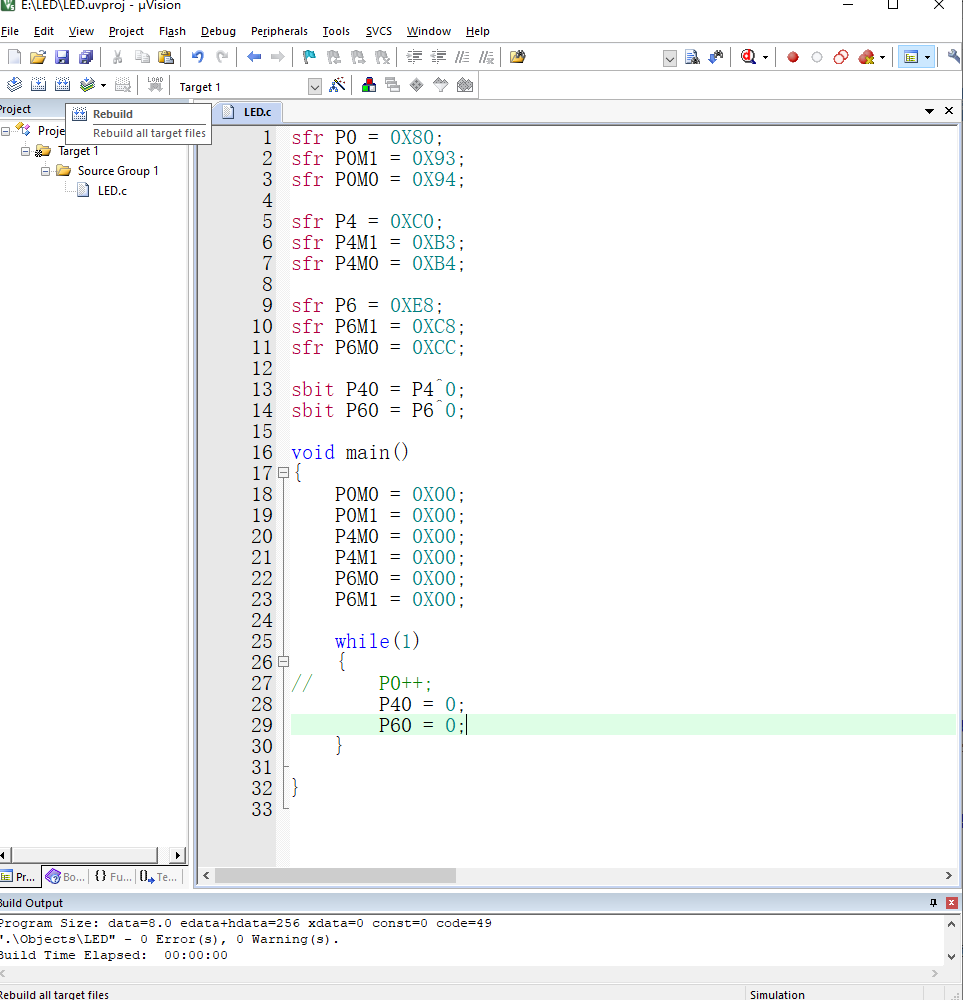963x1000 pixels.
Task: Close the active LED.c editor tab
Action: tap(949, 111)
